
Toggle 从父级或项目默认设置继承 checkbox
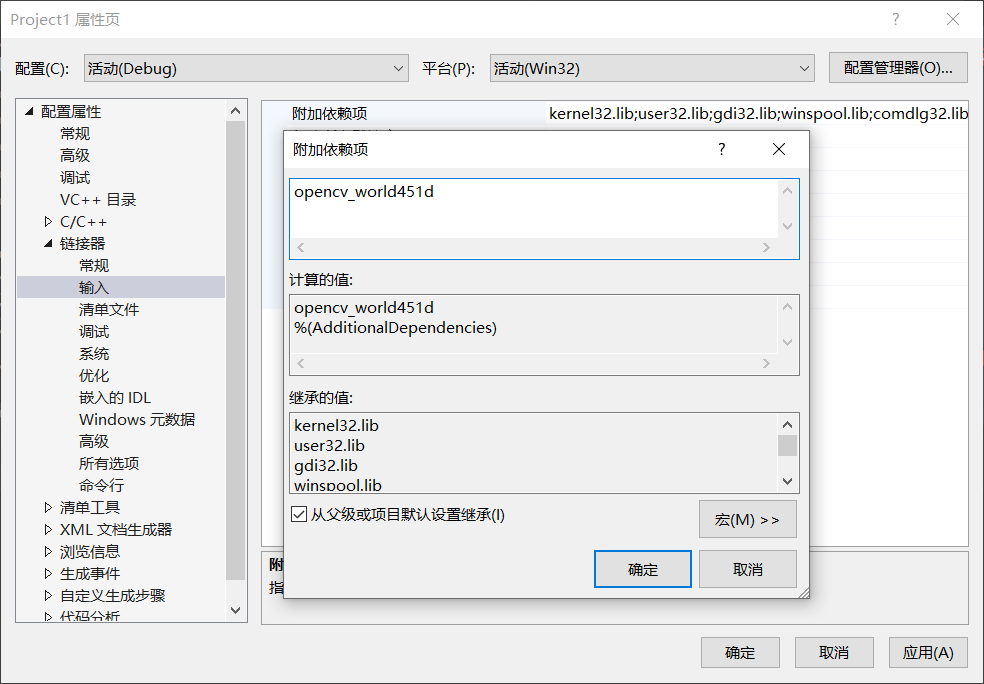[x=299, y=515]
